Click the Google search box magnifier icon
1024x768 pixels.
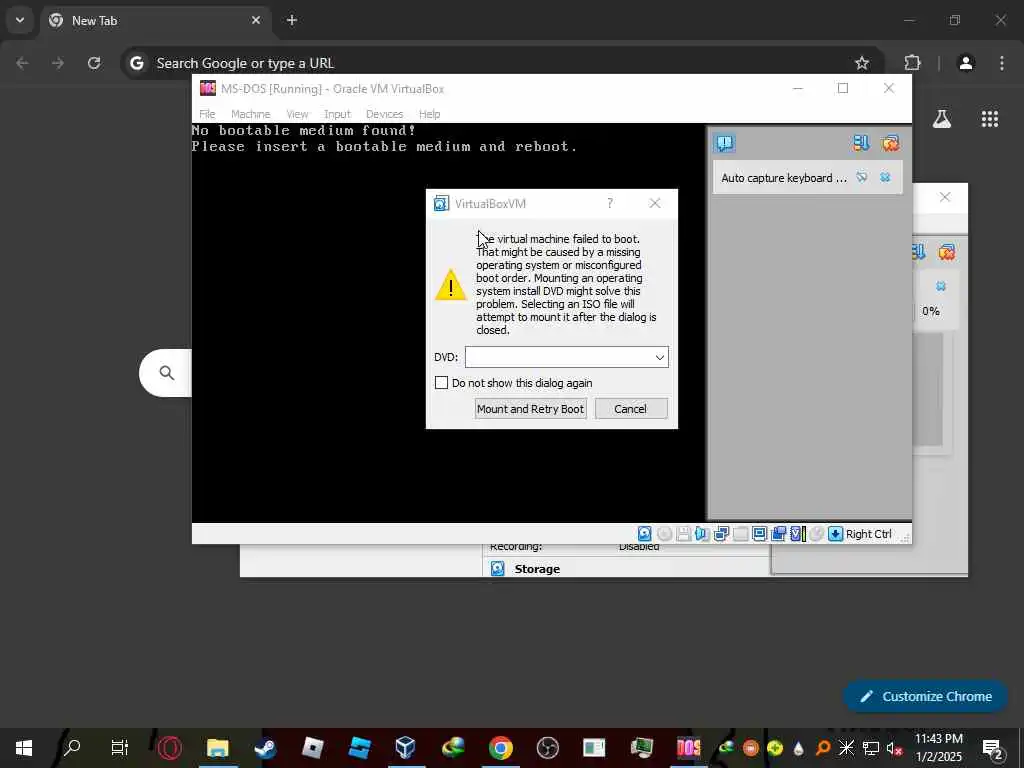click(x=167, y=372)
